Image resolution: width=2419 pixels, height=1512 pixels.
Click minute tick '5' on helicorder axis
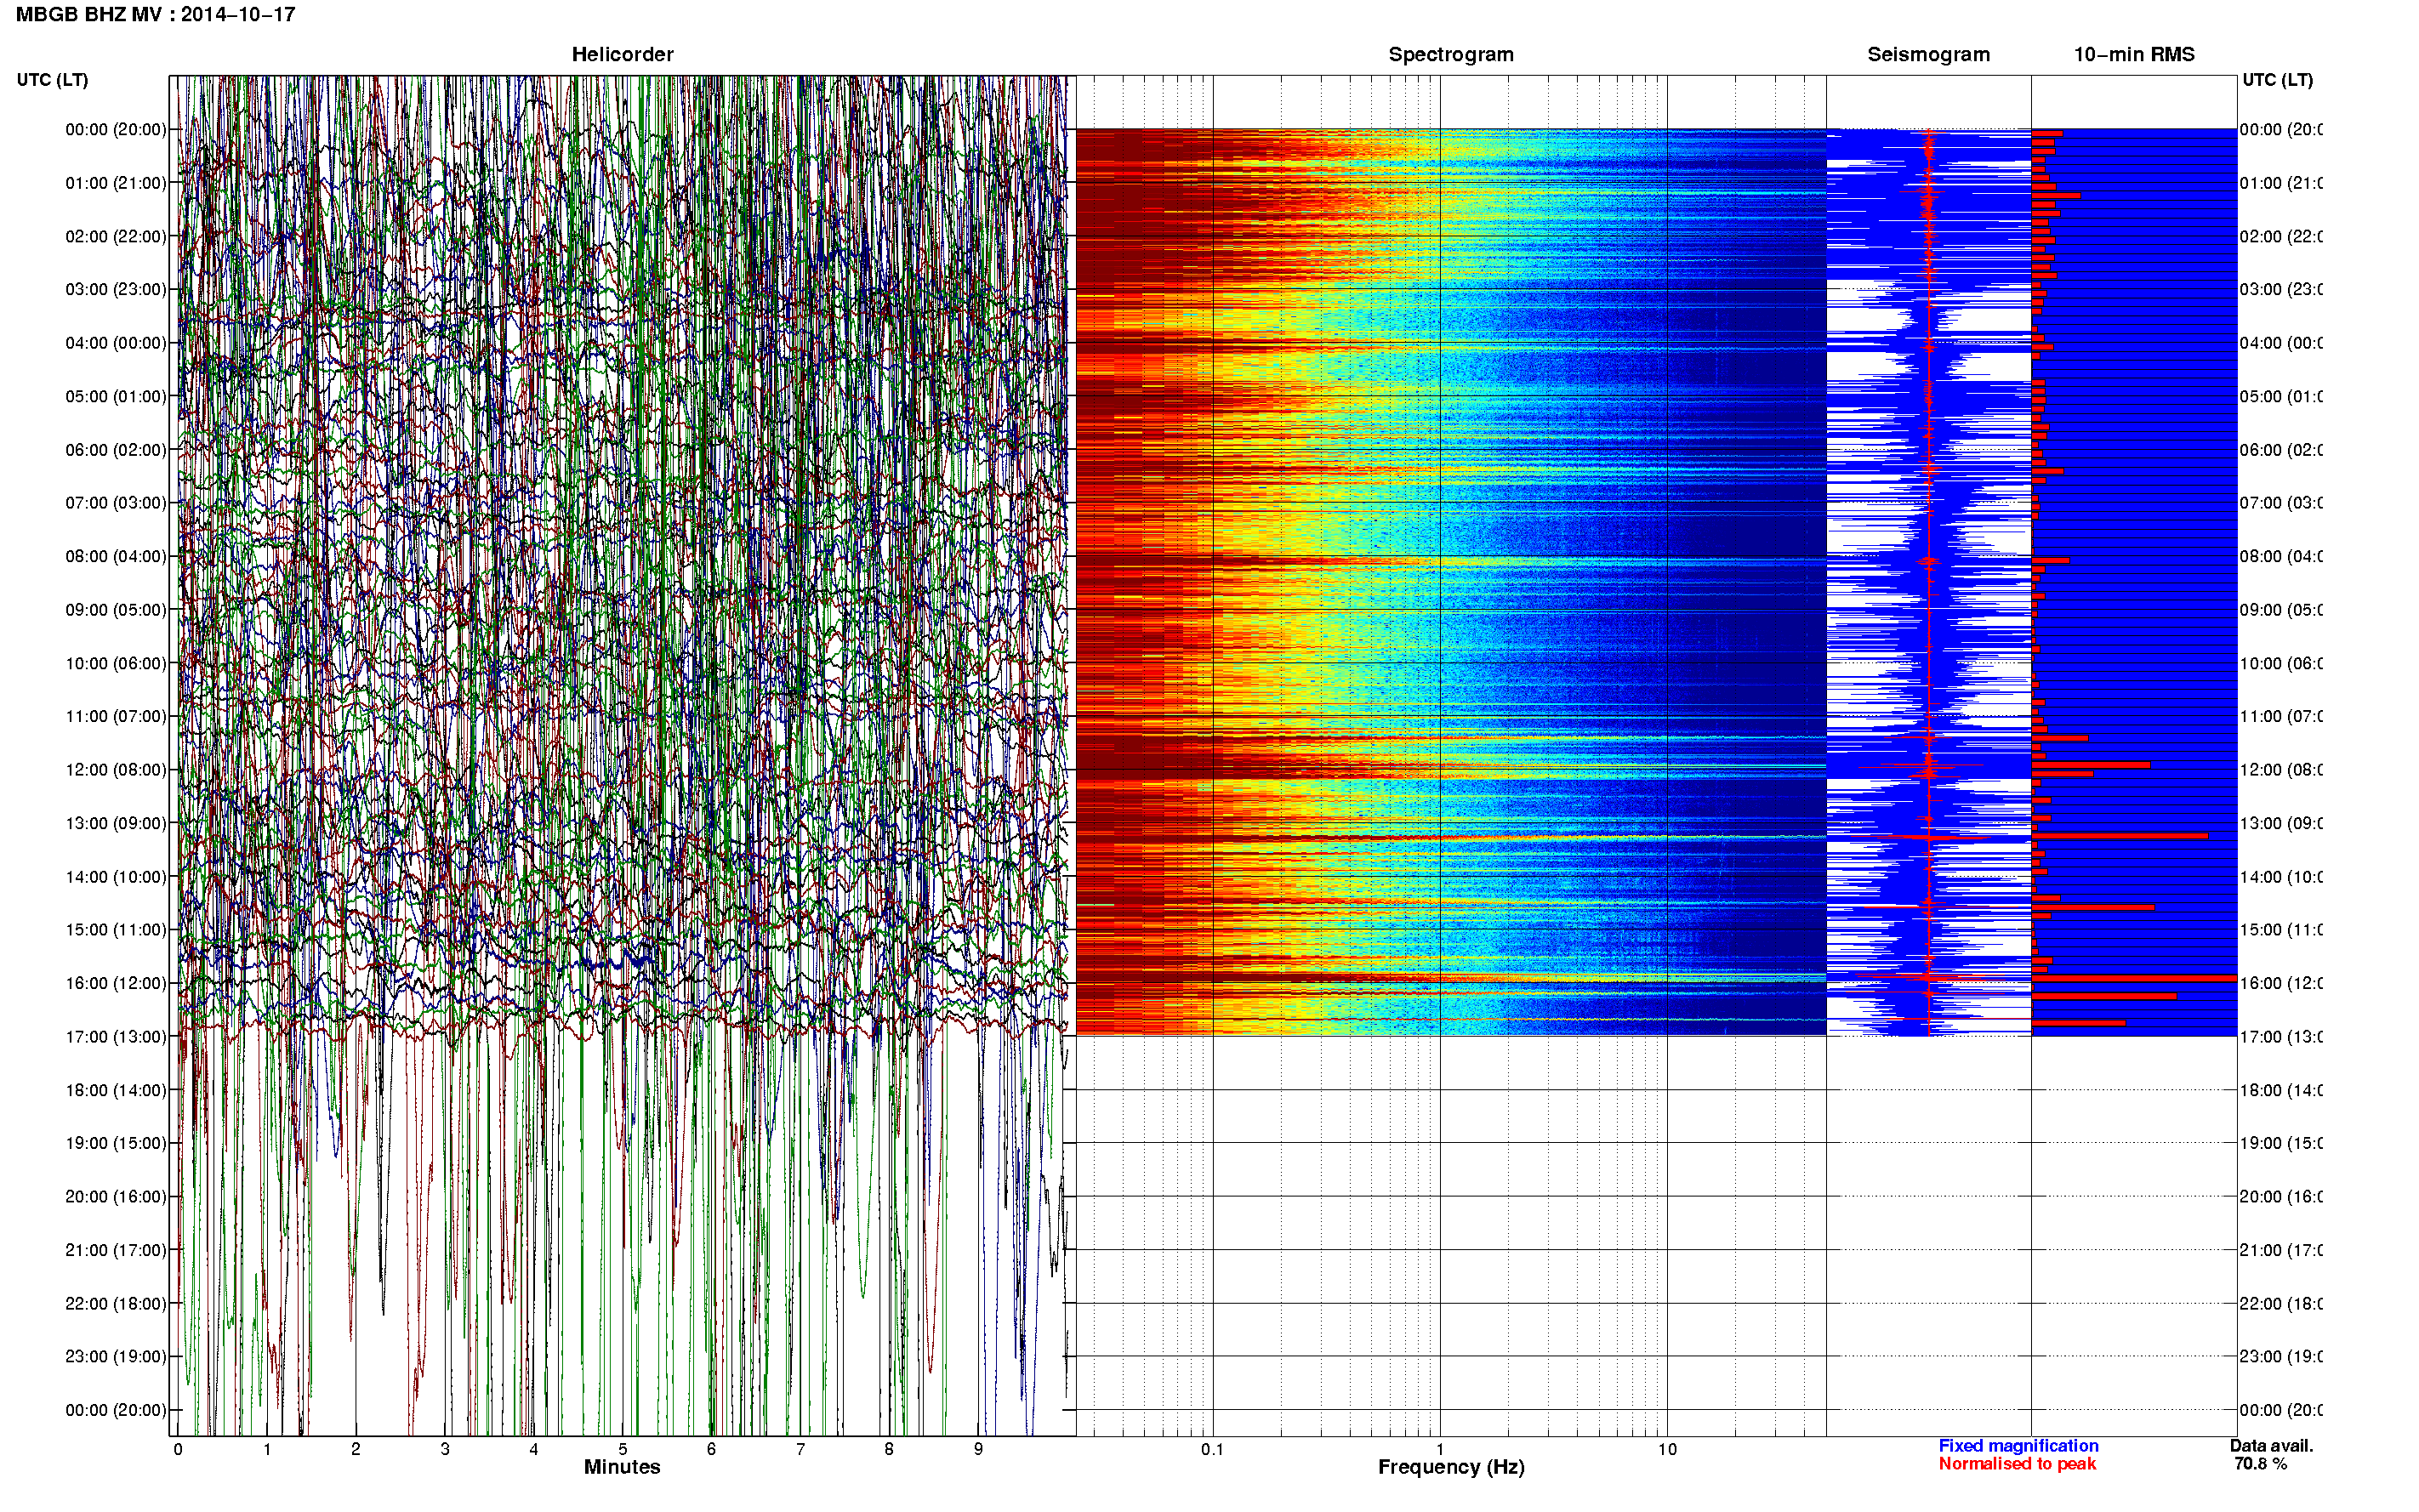[x=622, y=1449]
